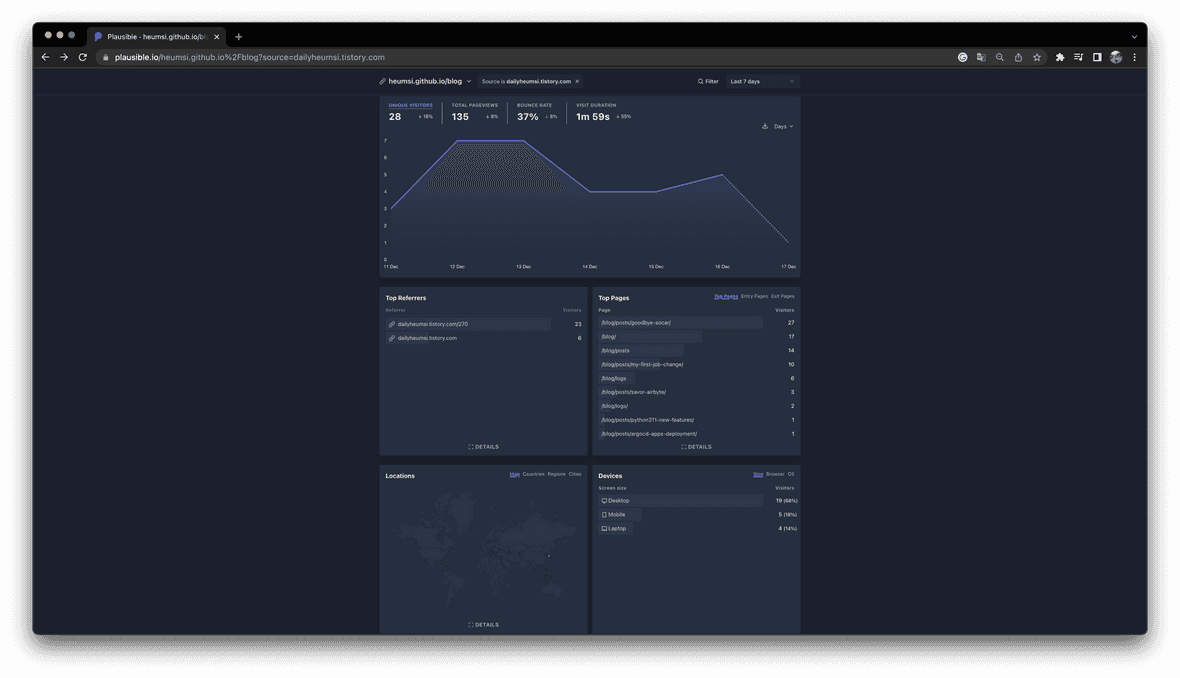Open Details under Top Pages
Screen dimensions: 1180x678
pos(696,447)
